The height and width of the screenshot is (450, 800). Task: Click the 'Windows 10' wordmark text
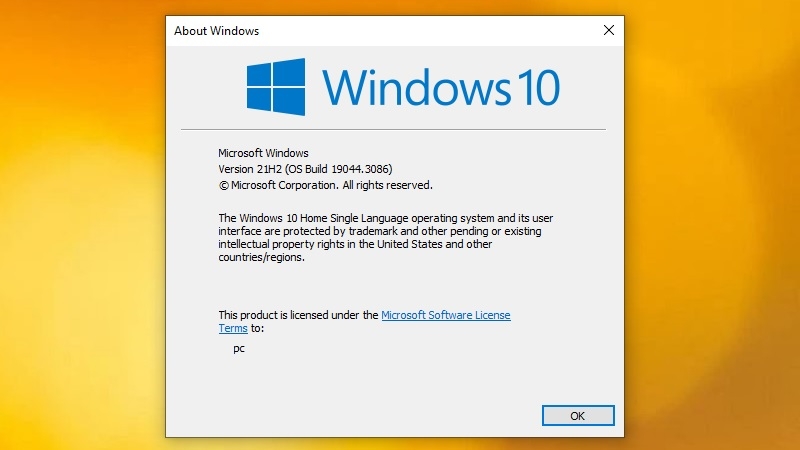pyautogui.click(x=441, y=88)
